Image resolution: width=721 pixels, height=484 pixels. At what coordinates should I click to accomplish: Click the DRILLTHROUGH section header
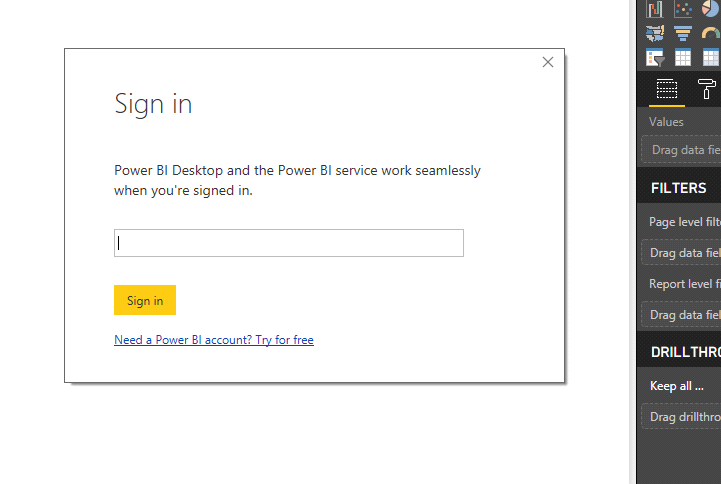[686, 352]
